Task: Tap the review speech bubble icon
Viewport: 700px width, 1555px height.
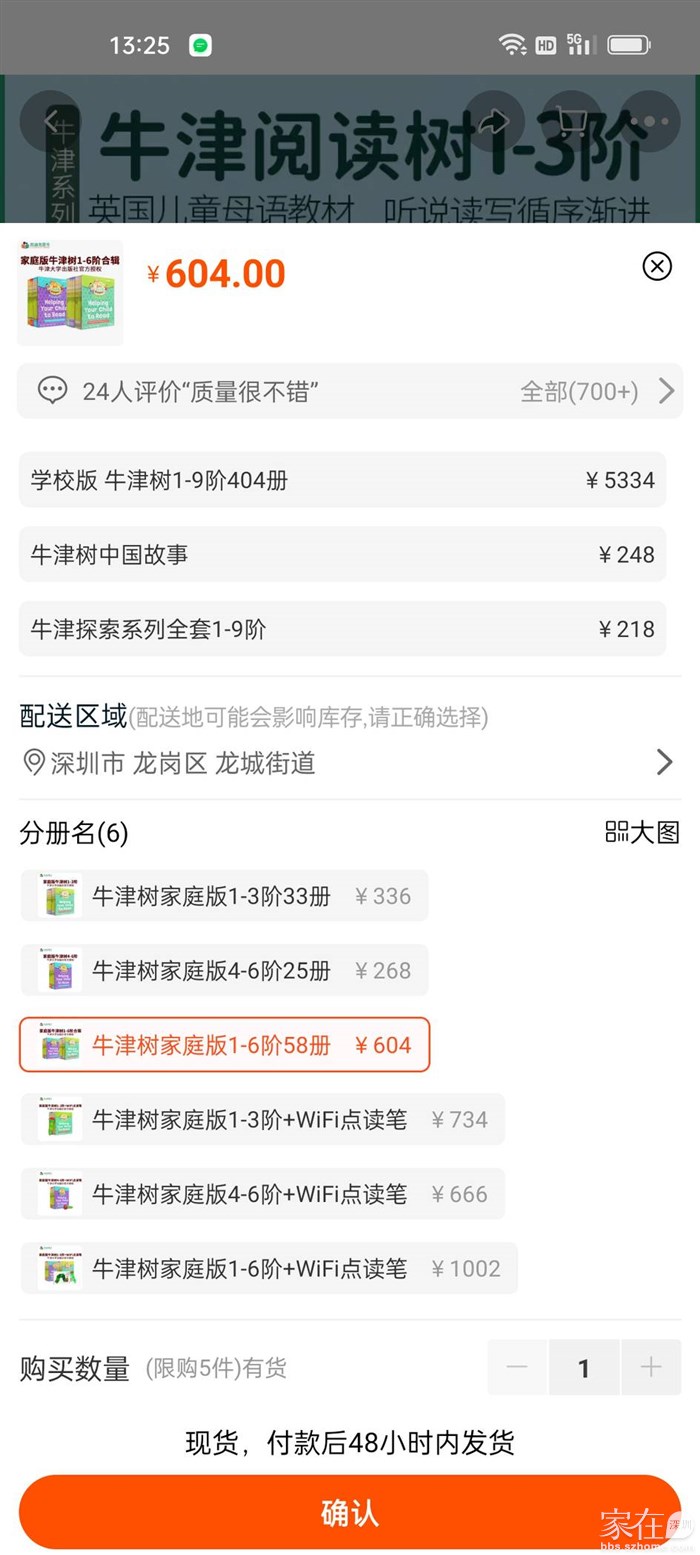Action: (x=52, y=391)
